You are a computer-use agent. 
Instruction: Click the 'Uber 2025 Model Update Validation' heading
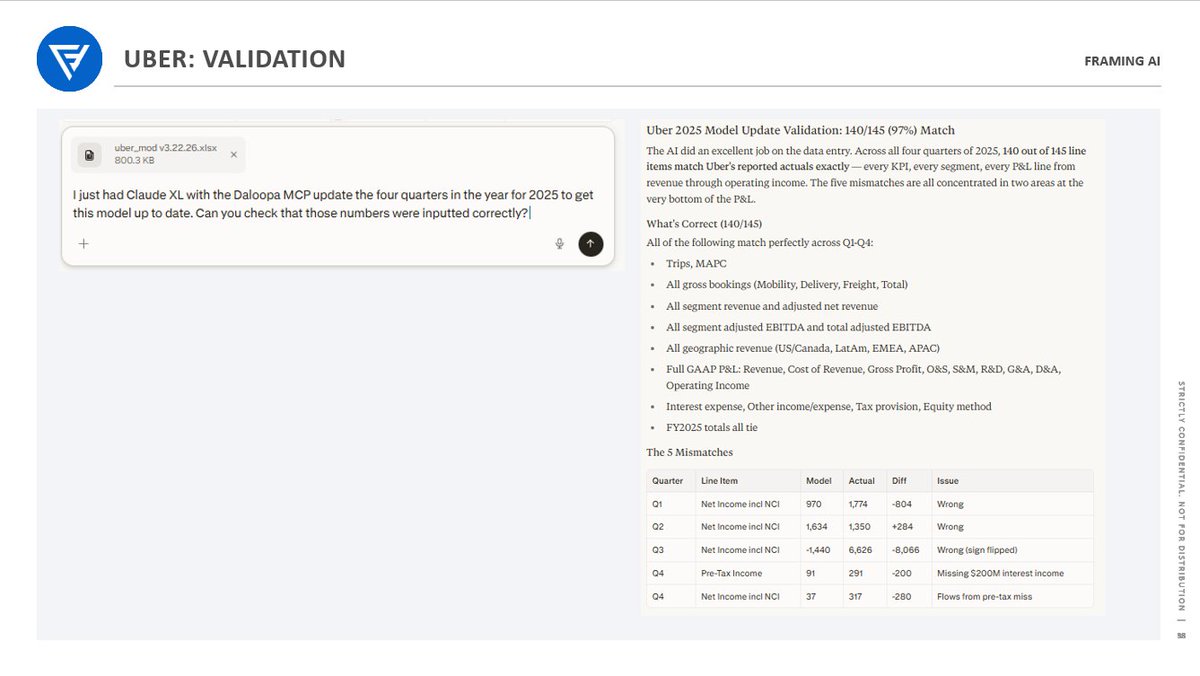coord(800,130)
